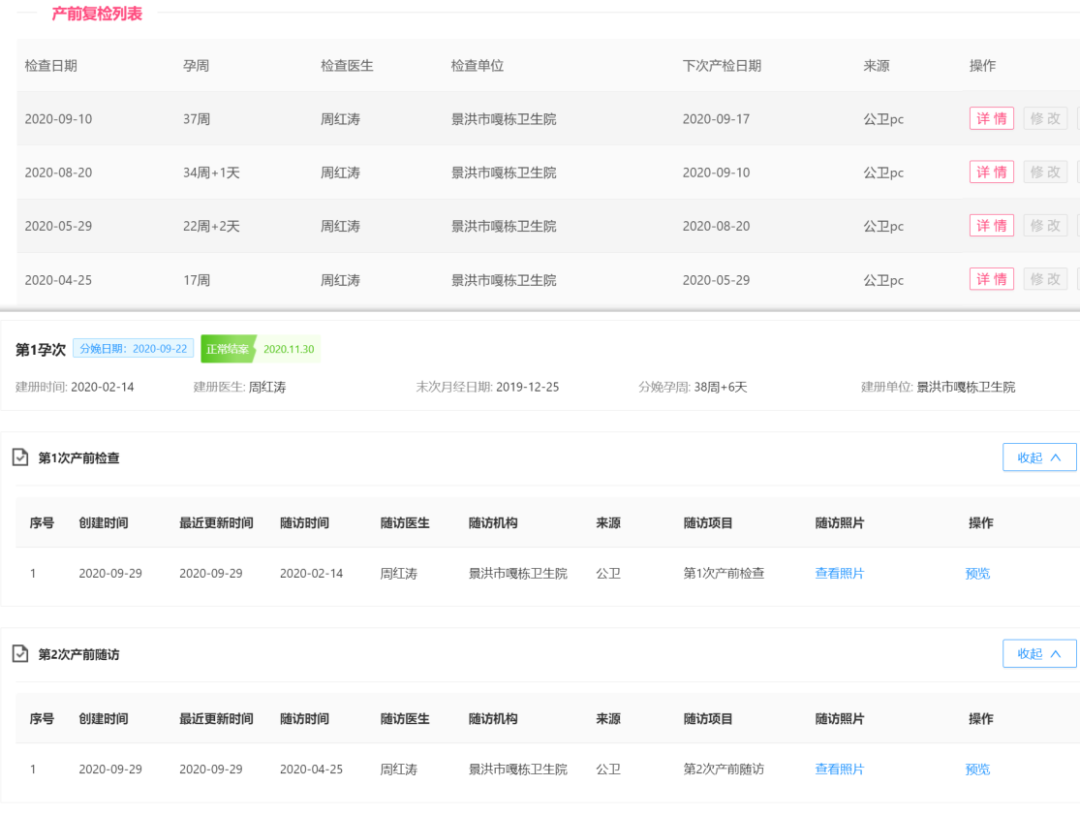Open 详情 for the 34周+1天 checkup row
Viewport: 1080px width, 817px height.
coord(990,171)
